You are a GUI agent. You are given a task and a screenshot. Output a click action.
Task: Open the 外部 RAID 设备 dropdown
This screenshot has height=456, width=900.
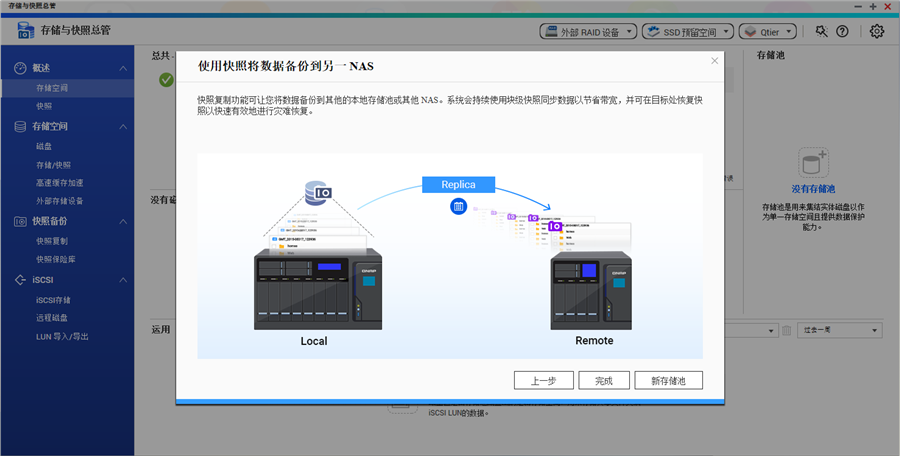point(588,31)
